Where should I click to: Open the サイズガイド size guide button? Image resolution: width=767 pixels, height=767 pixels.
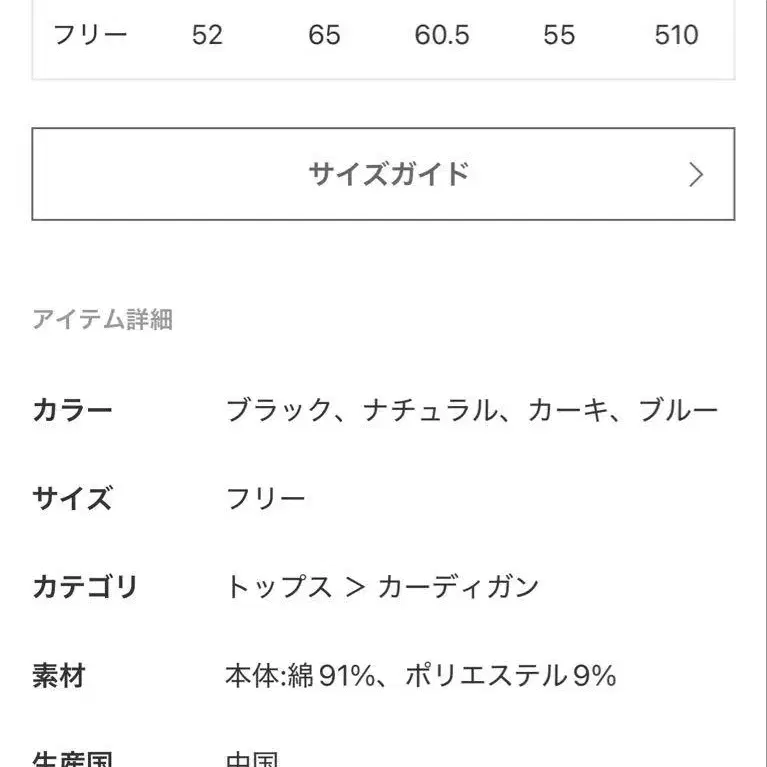(388, 174)
